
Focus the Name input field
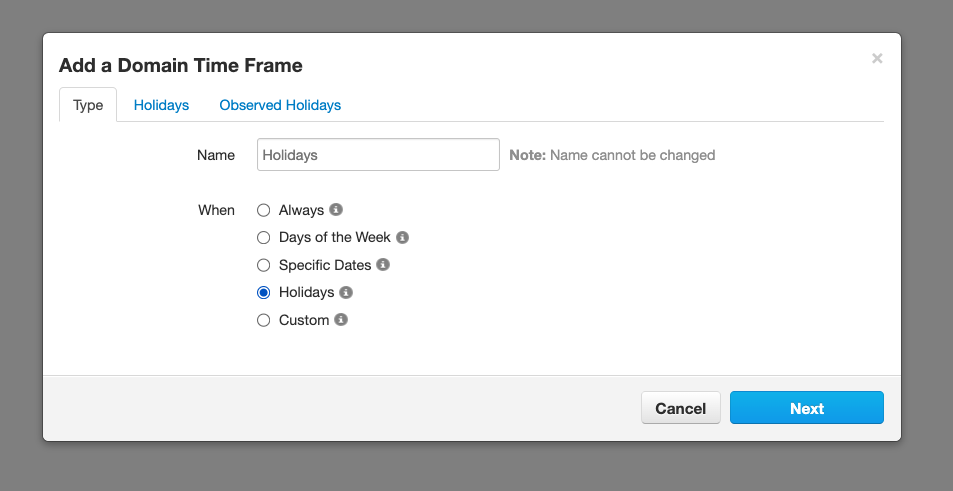pos(378,154)
